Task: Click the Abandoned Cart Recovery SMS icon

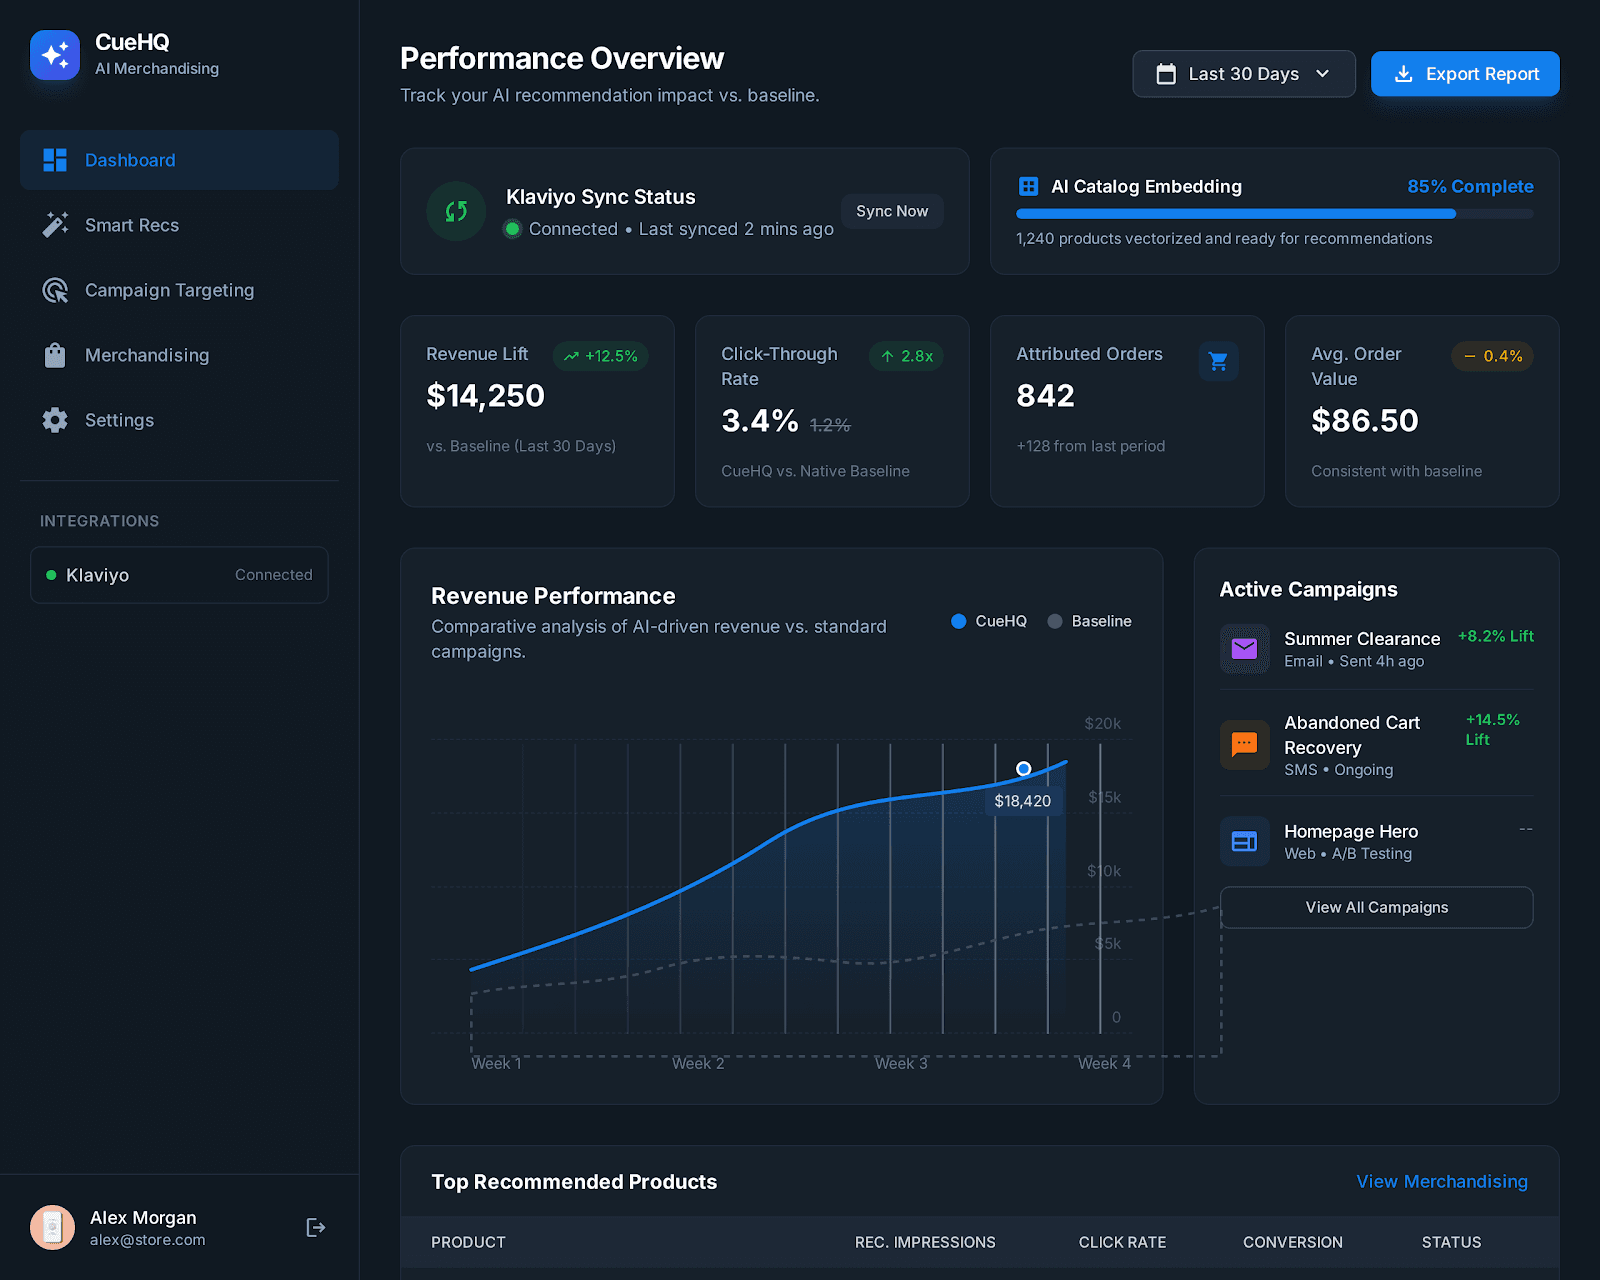Action: pyautogui.click(x=1244, y=744)
